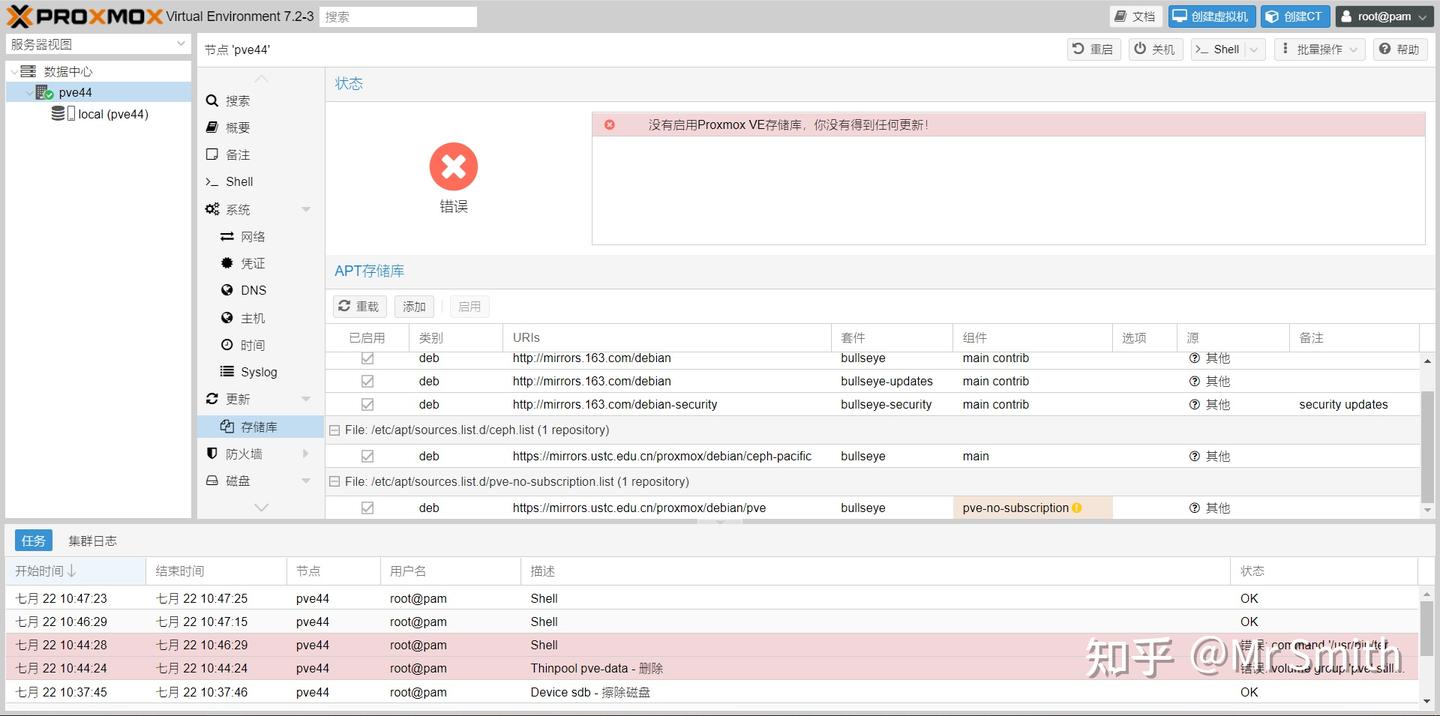Viewport: 1440px width, 716px height.
Task: Open the 服务器视图 view selector dropdown
Action: [182, 44]
